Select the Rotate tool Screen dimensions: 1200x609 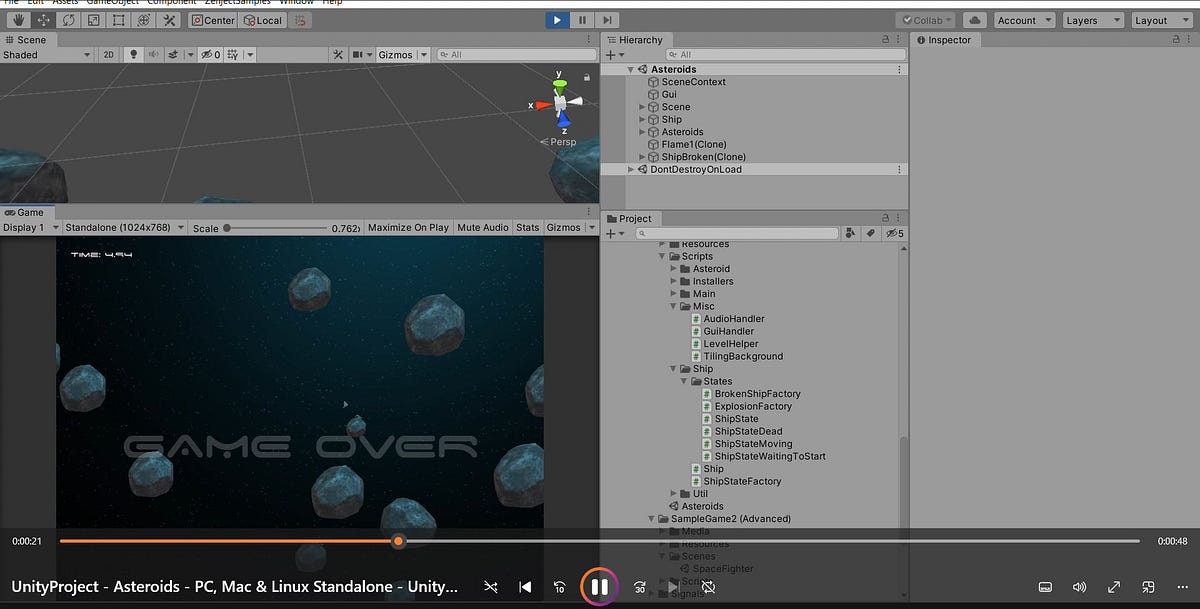point(67,20)
